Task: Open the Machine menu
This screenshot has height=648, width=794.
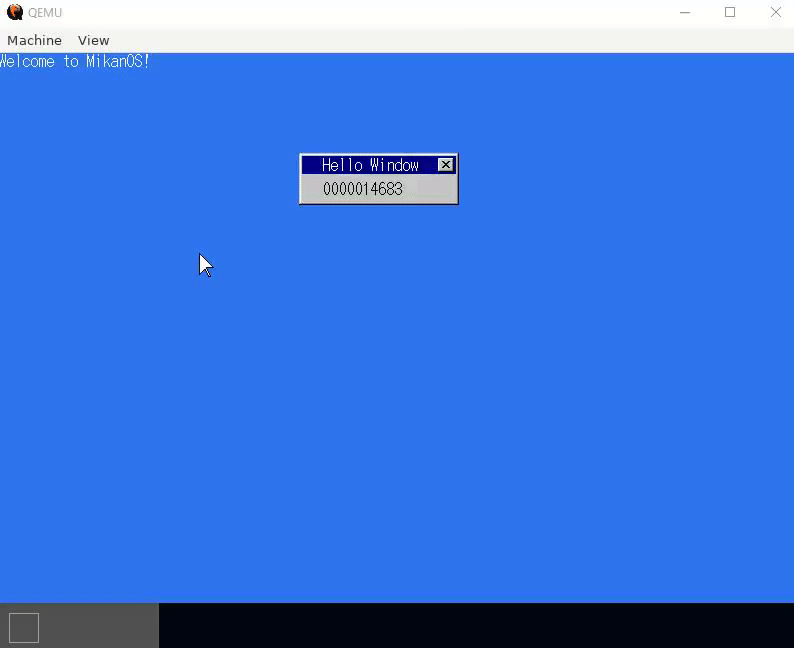Action: coord(34,40)
